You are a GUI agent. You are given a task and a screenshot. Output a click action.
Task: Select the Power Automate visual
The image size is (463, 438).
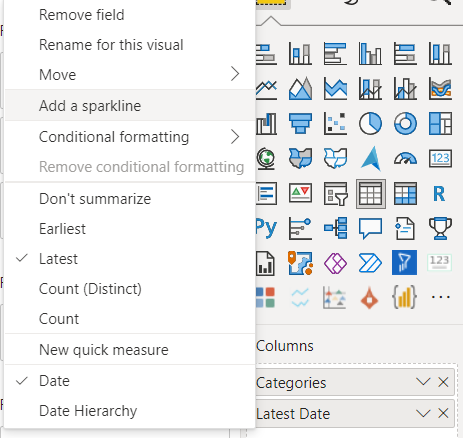(370, 263)
